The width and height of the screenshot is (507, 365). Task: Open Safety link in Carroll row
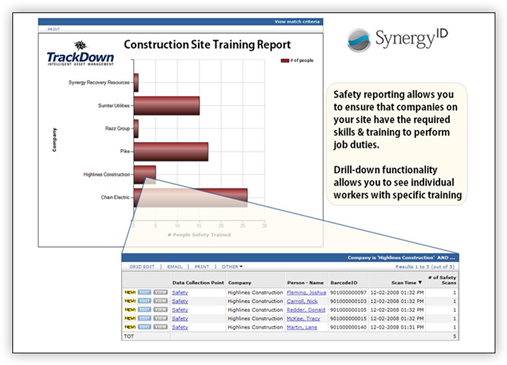[x=180, y=301]
